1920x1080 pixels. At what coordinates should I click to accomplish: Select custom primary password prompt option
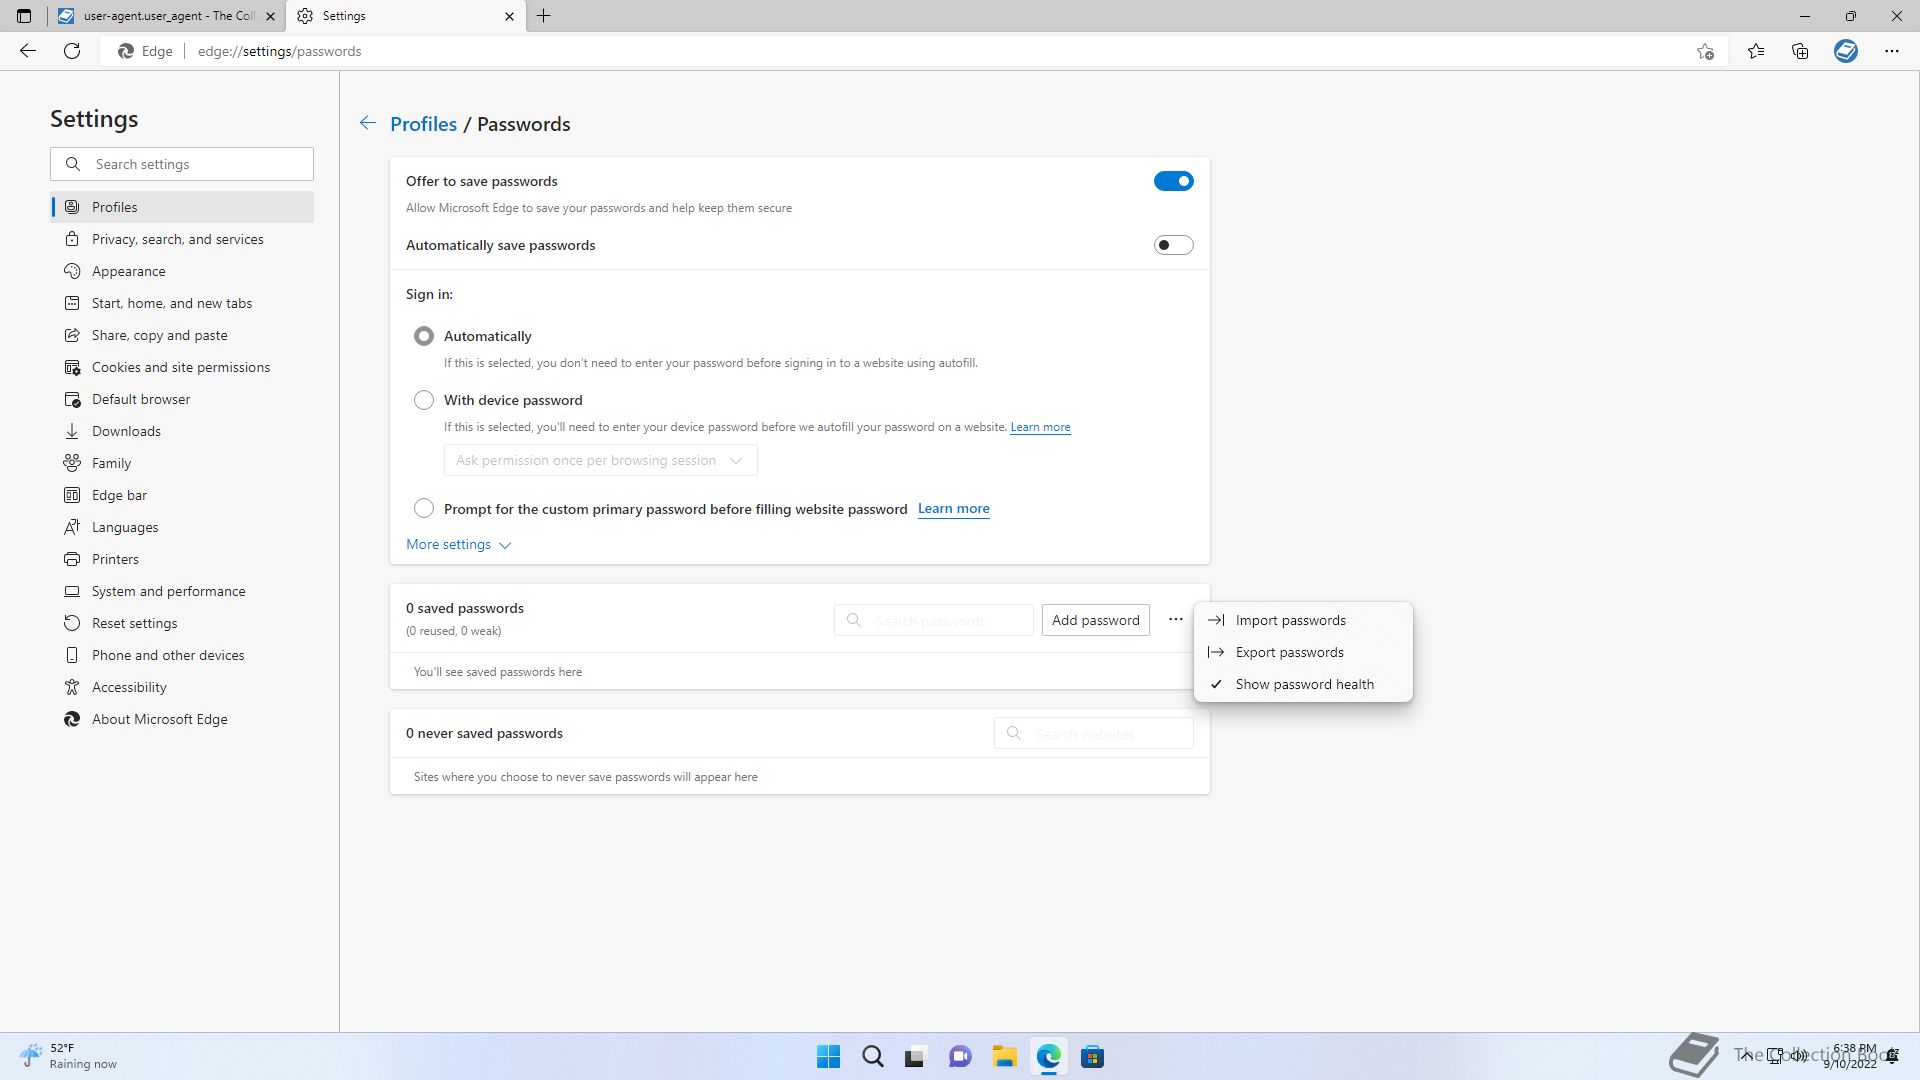click(424, 508)
